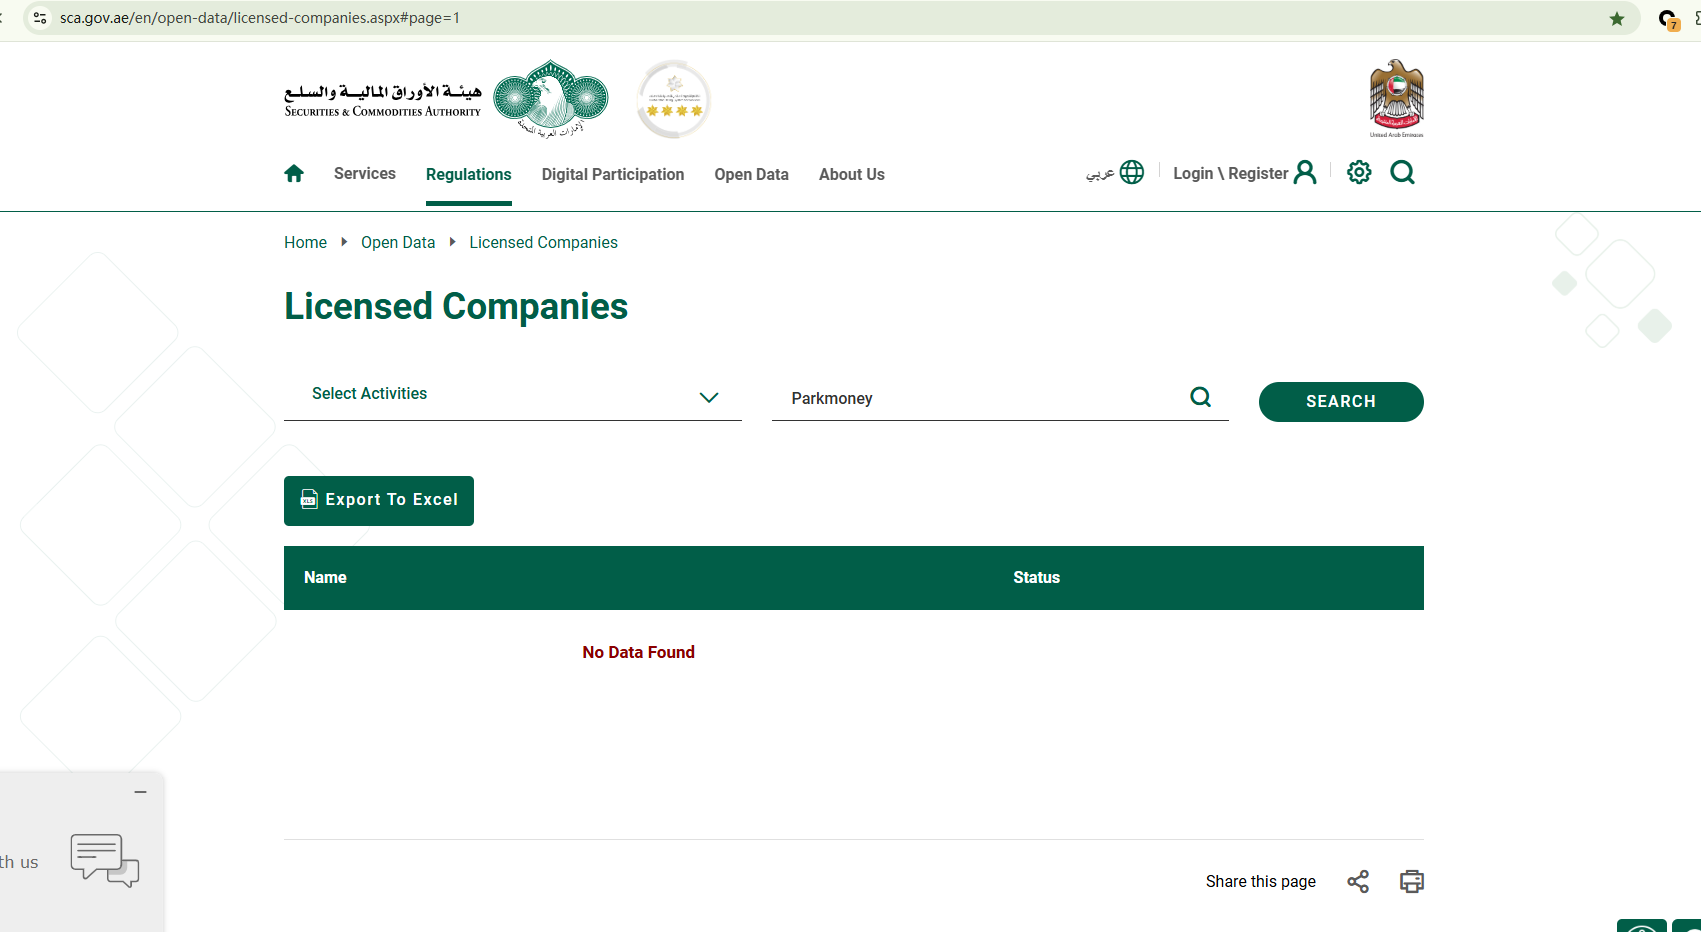1701x932 pixels.
Task: Click the share page icon
Action: click(x=1358, y=881)
